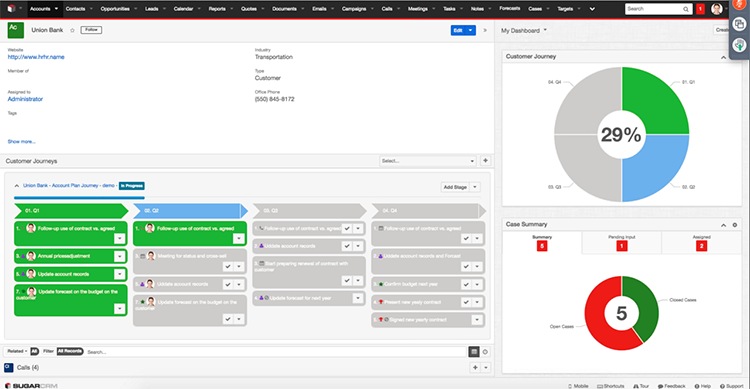Add a new customer journey with plus icon
This screenshot has width=750, height=389.
(x=485, y=161)
